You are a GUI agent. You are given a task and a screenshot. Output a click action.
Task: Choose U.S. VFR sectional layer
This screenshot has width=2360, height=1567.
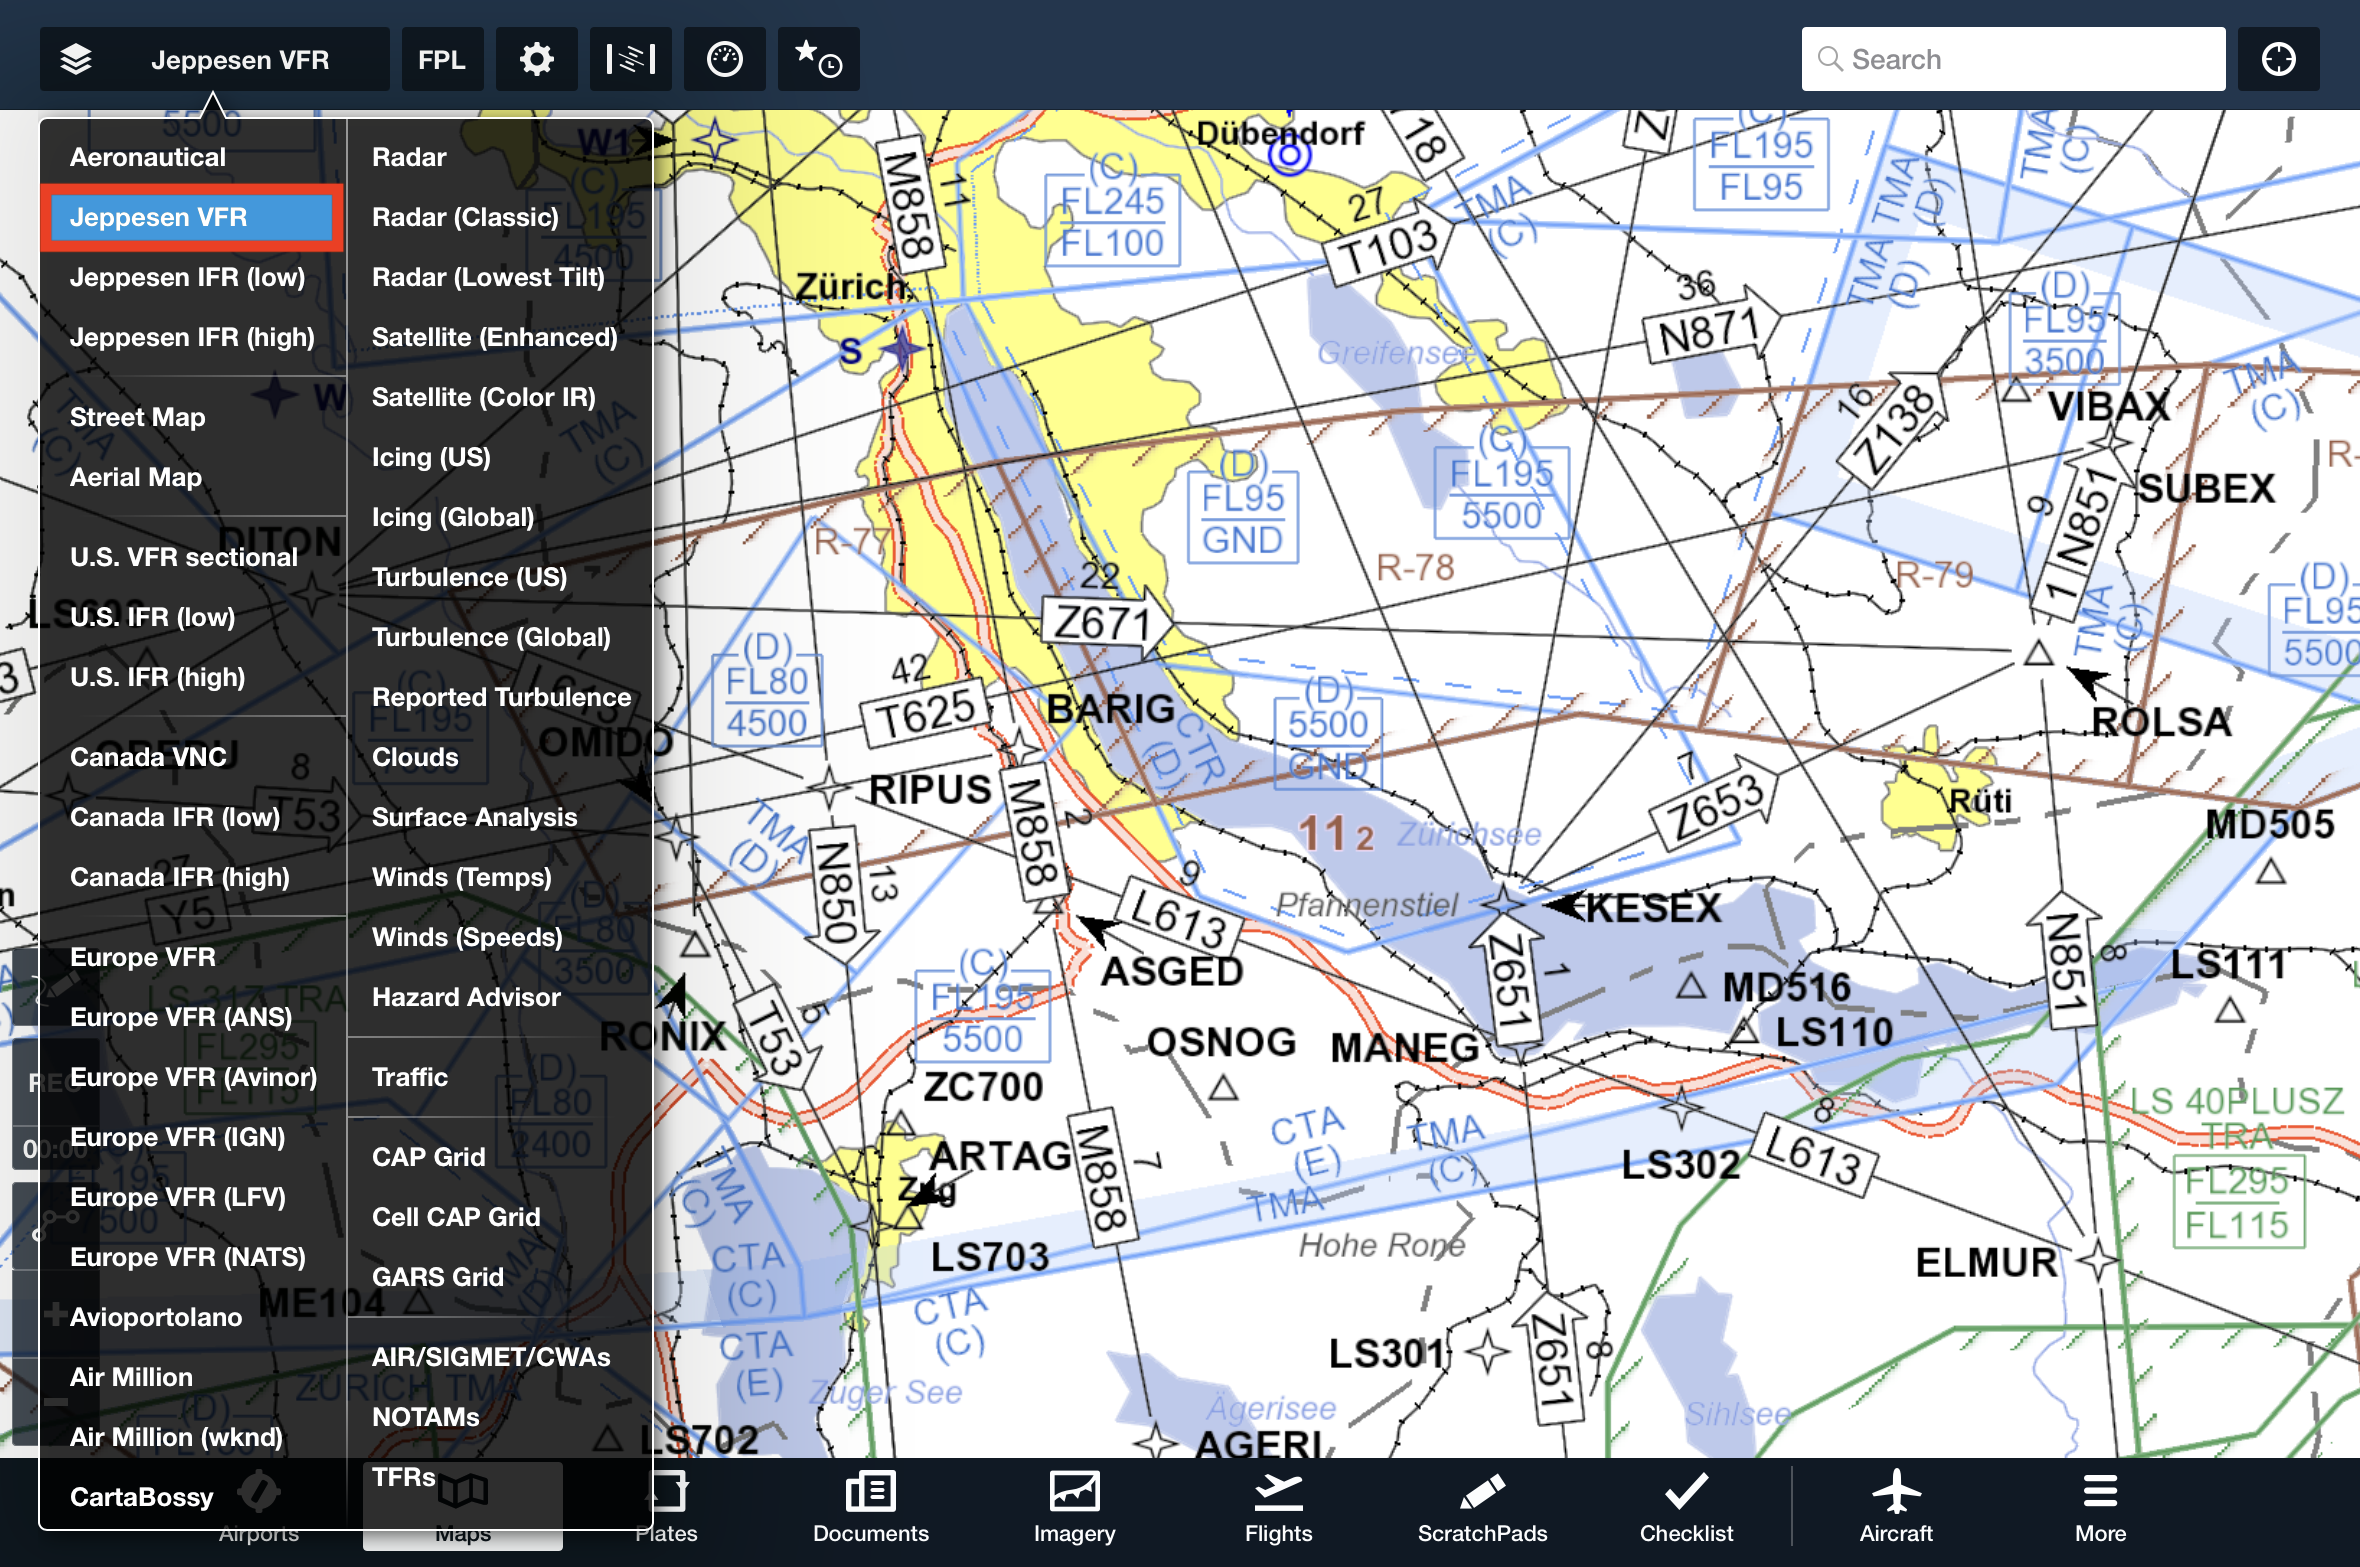pos(184,557)
